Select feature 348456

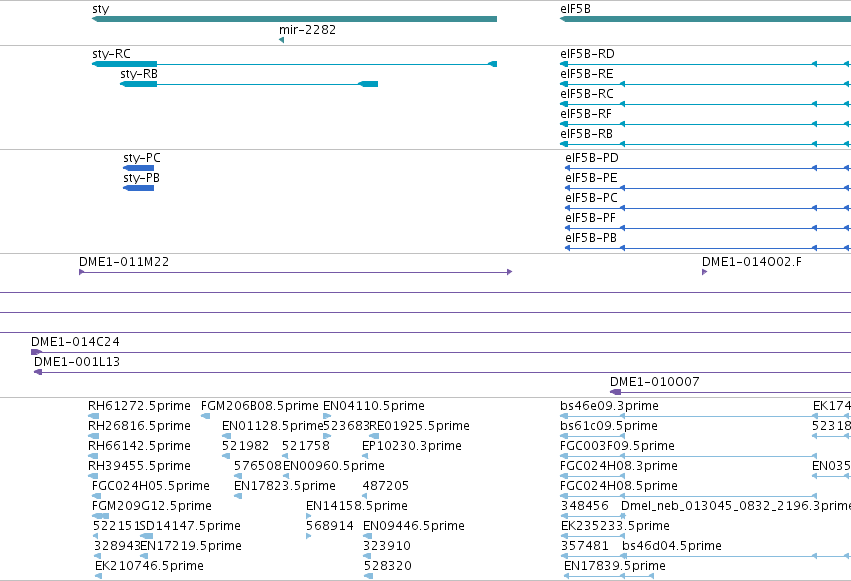[x=592, y=516]
